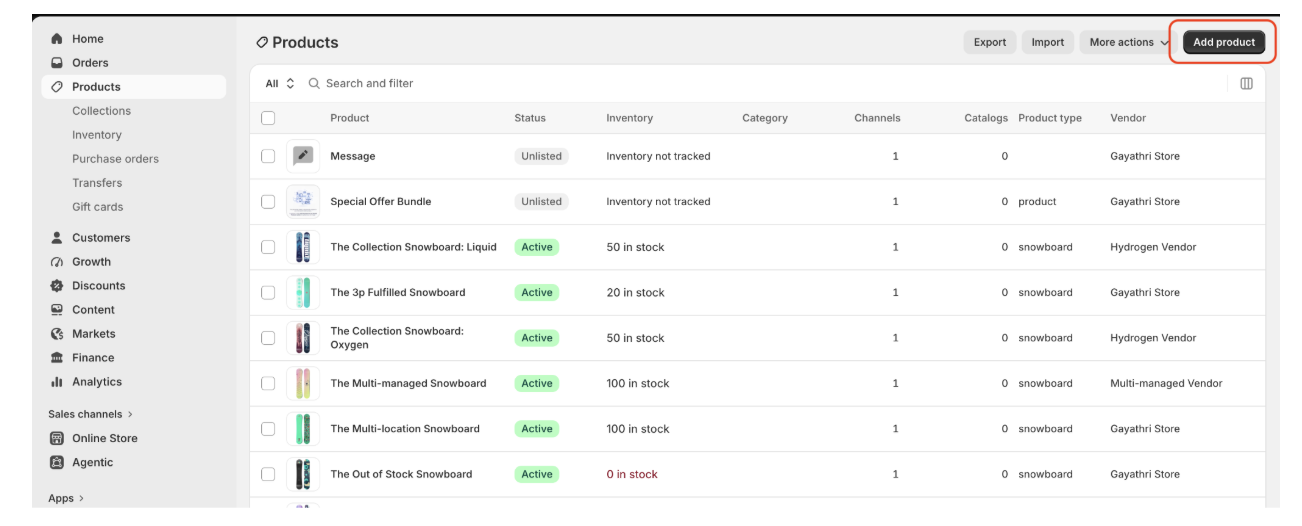
Task: Click the Finance bank icon
Action: coord(57,358)
